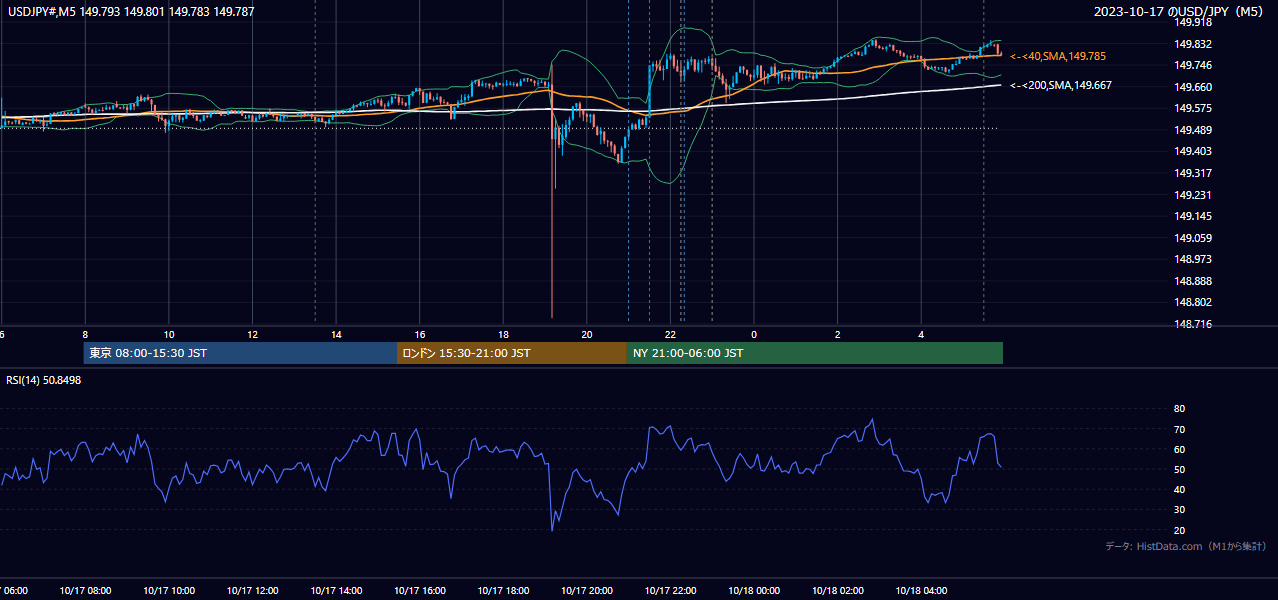Click RSI axis level 40
Screen dimensions: 1278x600
pyautogui.click(x=1179, y=489)
